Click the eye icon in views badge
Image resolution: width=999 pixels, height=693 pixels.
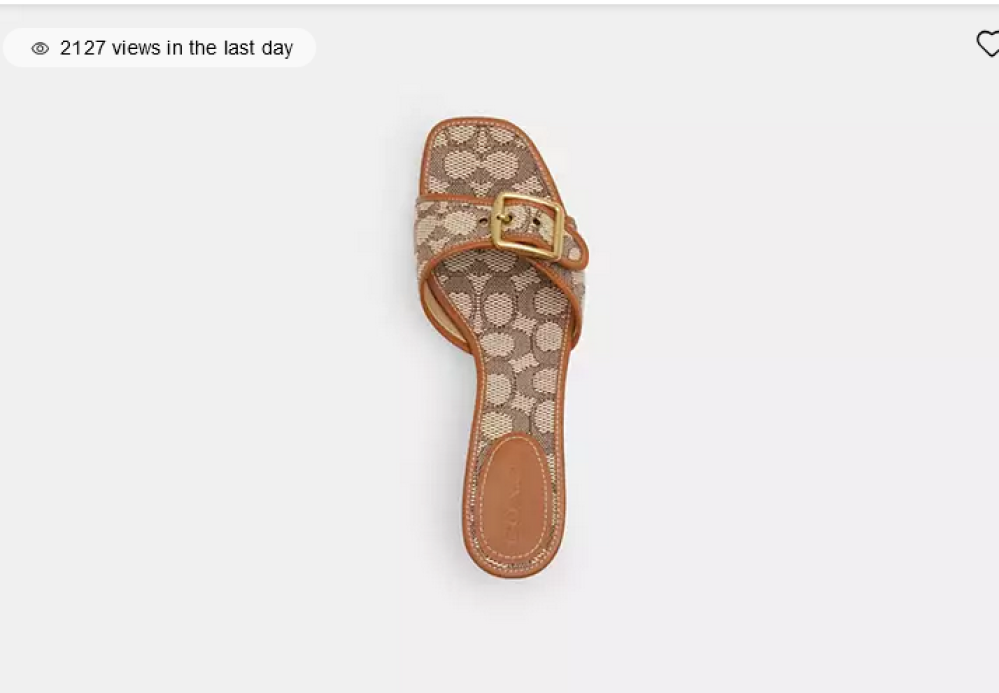click(x=40, y=48)
